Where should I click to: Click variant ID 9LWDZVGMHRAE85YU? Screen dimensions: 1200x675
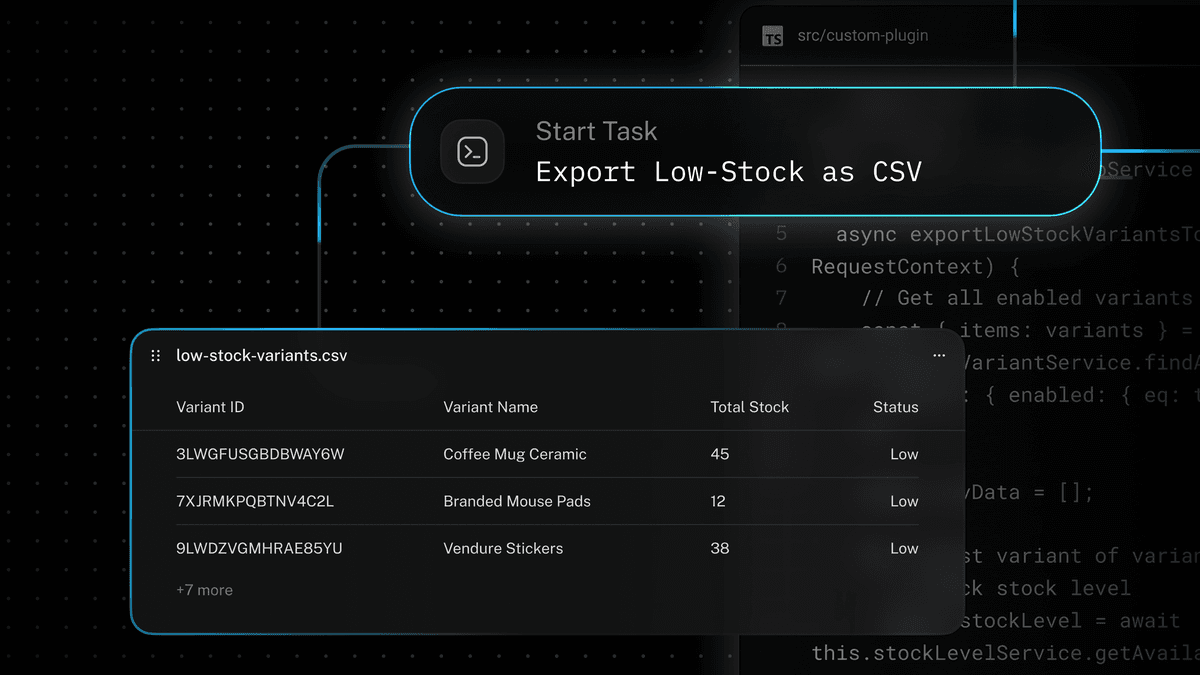tap(259, 548)
